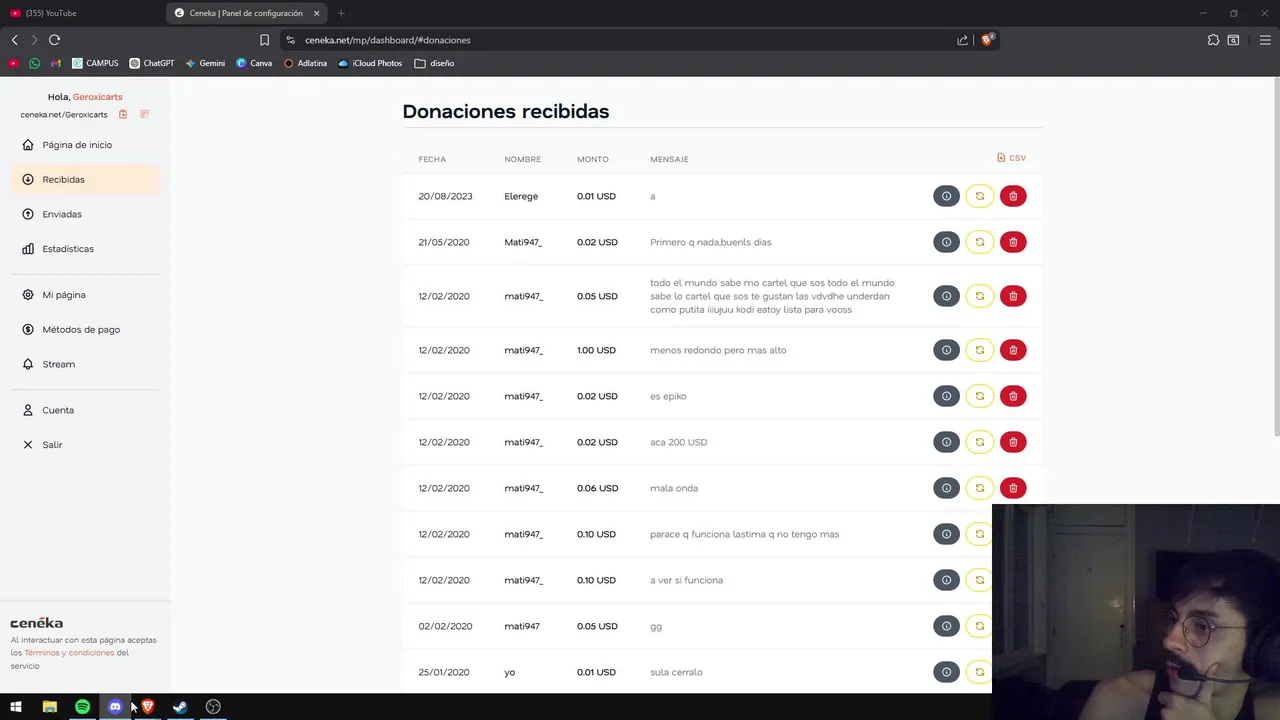1280x720 pixels.
Task: Close the Ceneka browser tab
Action: (x=316, y=13)
